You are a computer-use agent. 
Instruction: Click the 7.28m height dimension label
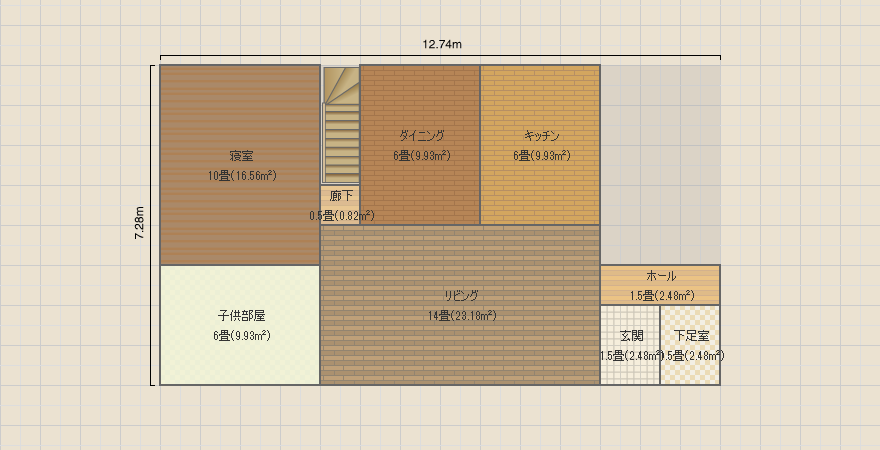point(140,223)
